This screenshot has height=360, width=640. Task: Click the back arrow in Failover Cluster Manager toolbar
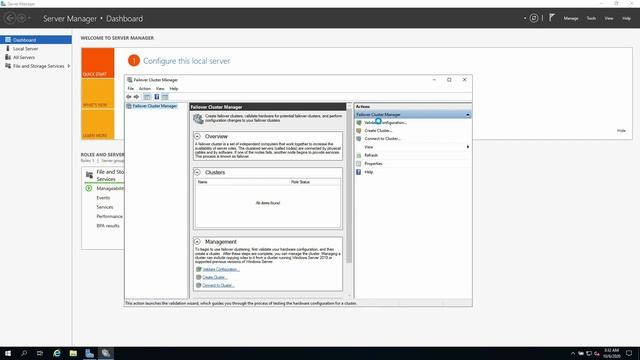point(129,97)
